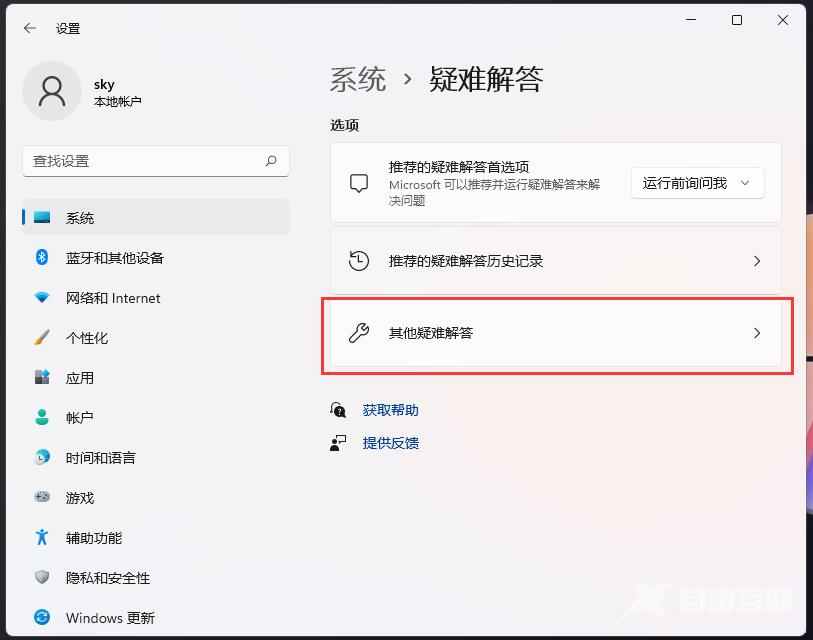The image size is (813, 640).
Task: Click the 游戏 Xbox icon
Action: point(41,498)
